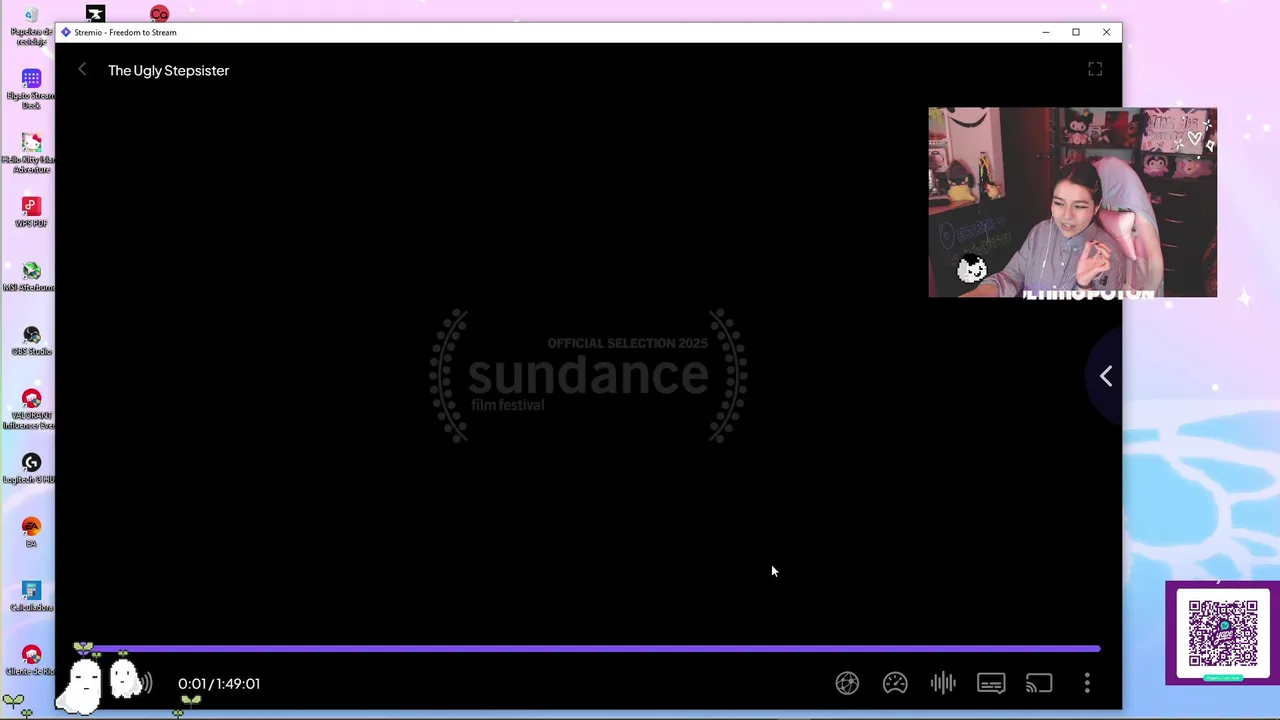
Task: Minimize the Stremio window
Action: tap(1046, 32)
